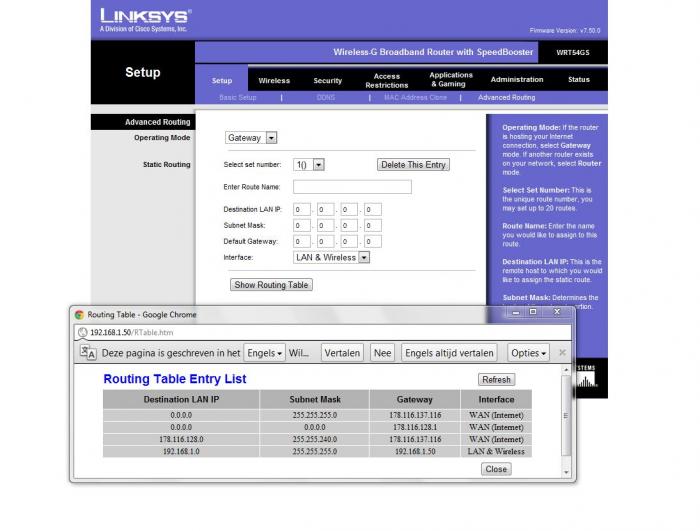Click the Gateway column header in routing table
The height and width of the screenshot is (531, 700).
pos(415,399)
